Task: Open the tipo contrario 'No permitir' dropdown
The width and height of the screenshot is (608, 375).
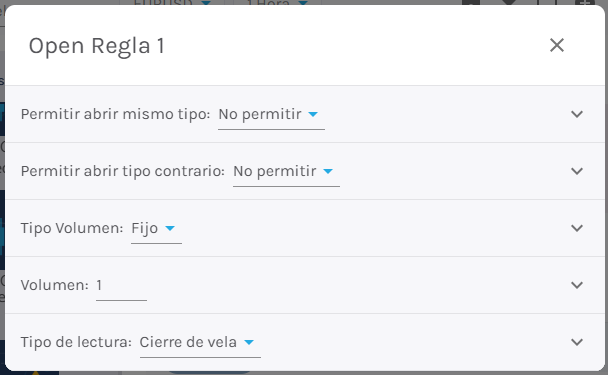Action: (x=286, y=172)
